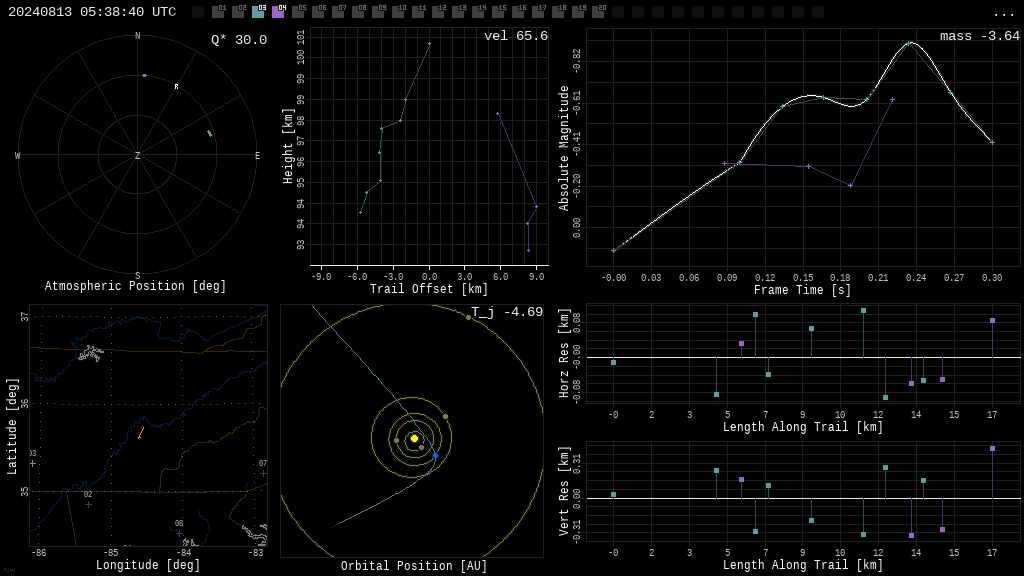Click station marker 07 on map
The height and width of the screenshot is (576, 1024).
pyautogui.click(x=263, y=473)
